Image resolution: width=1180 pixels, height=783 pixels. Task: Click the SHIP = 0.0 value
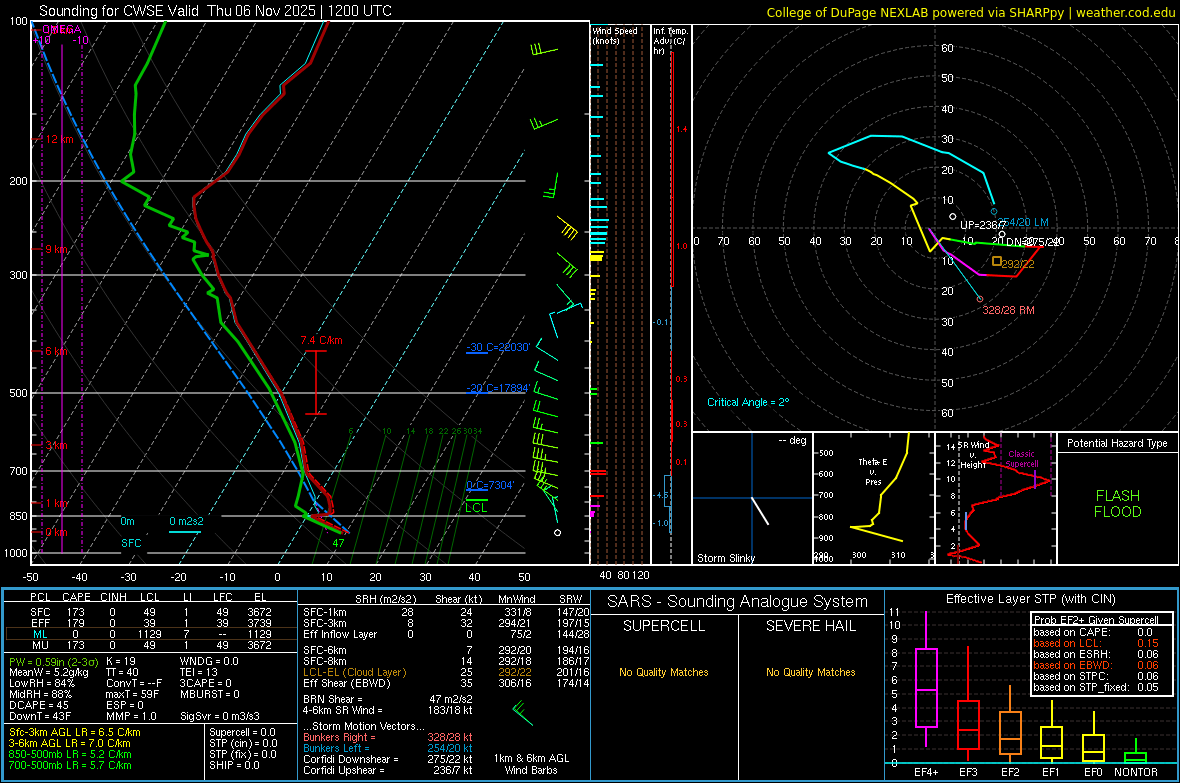234,765
